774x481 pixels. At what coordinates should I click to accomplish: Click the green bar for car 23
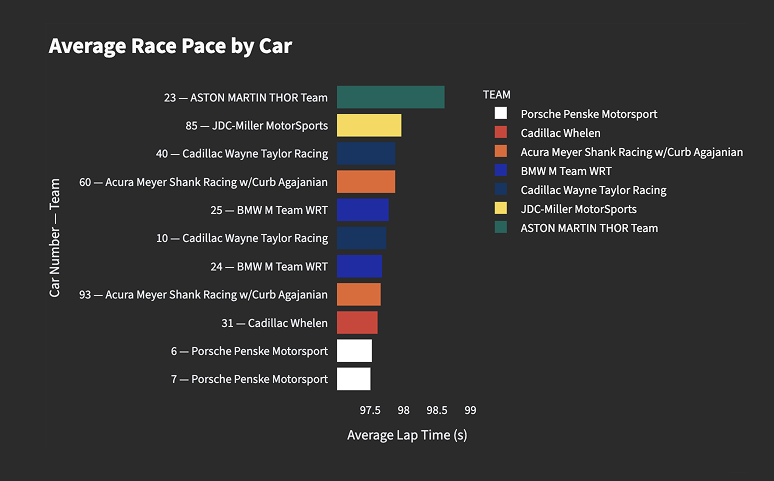[390, 97]
